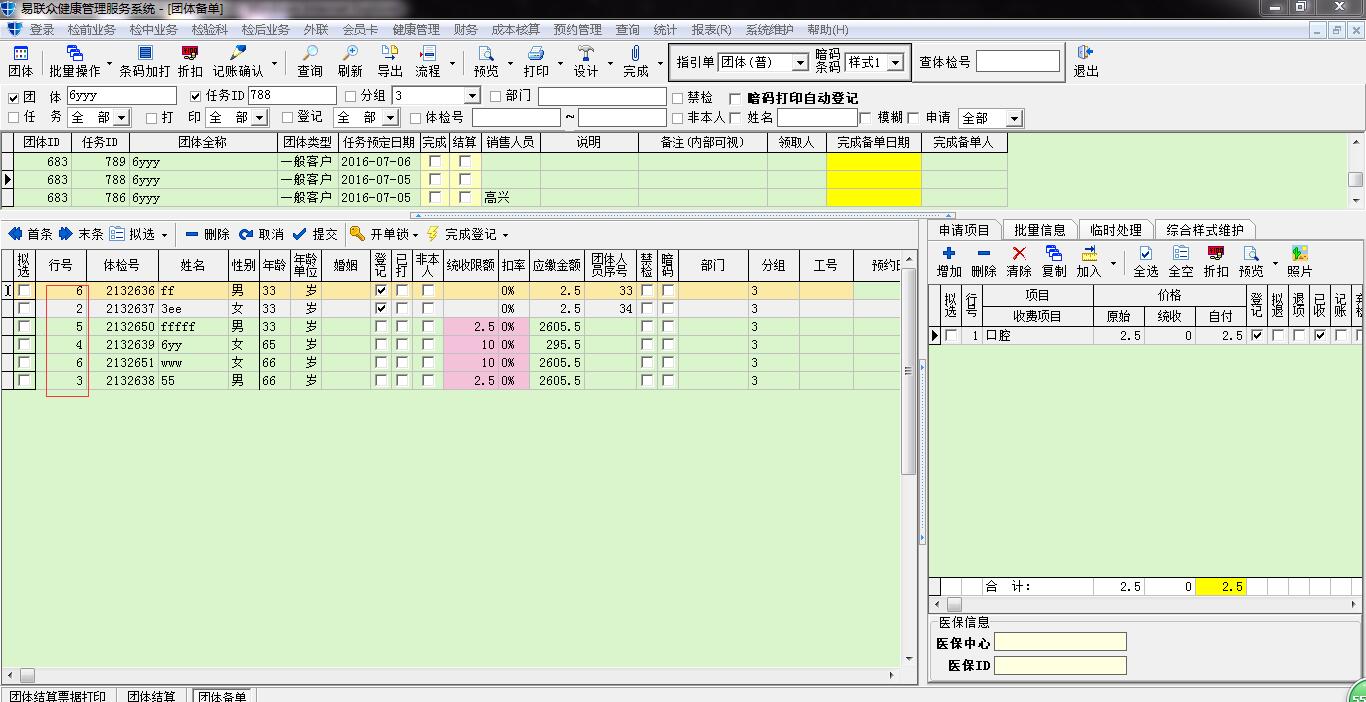Open the 综合样式维护 tab

click(x=1205, y=230)
